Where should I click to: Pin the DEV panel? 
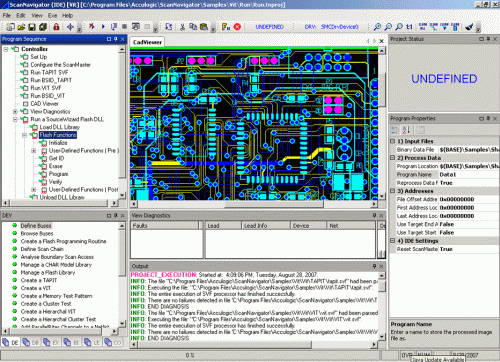point(116,215)
